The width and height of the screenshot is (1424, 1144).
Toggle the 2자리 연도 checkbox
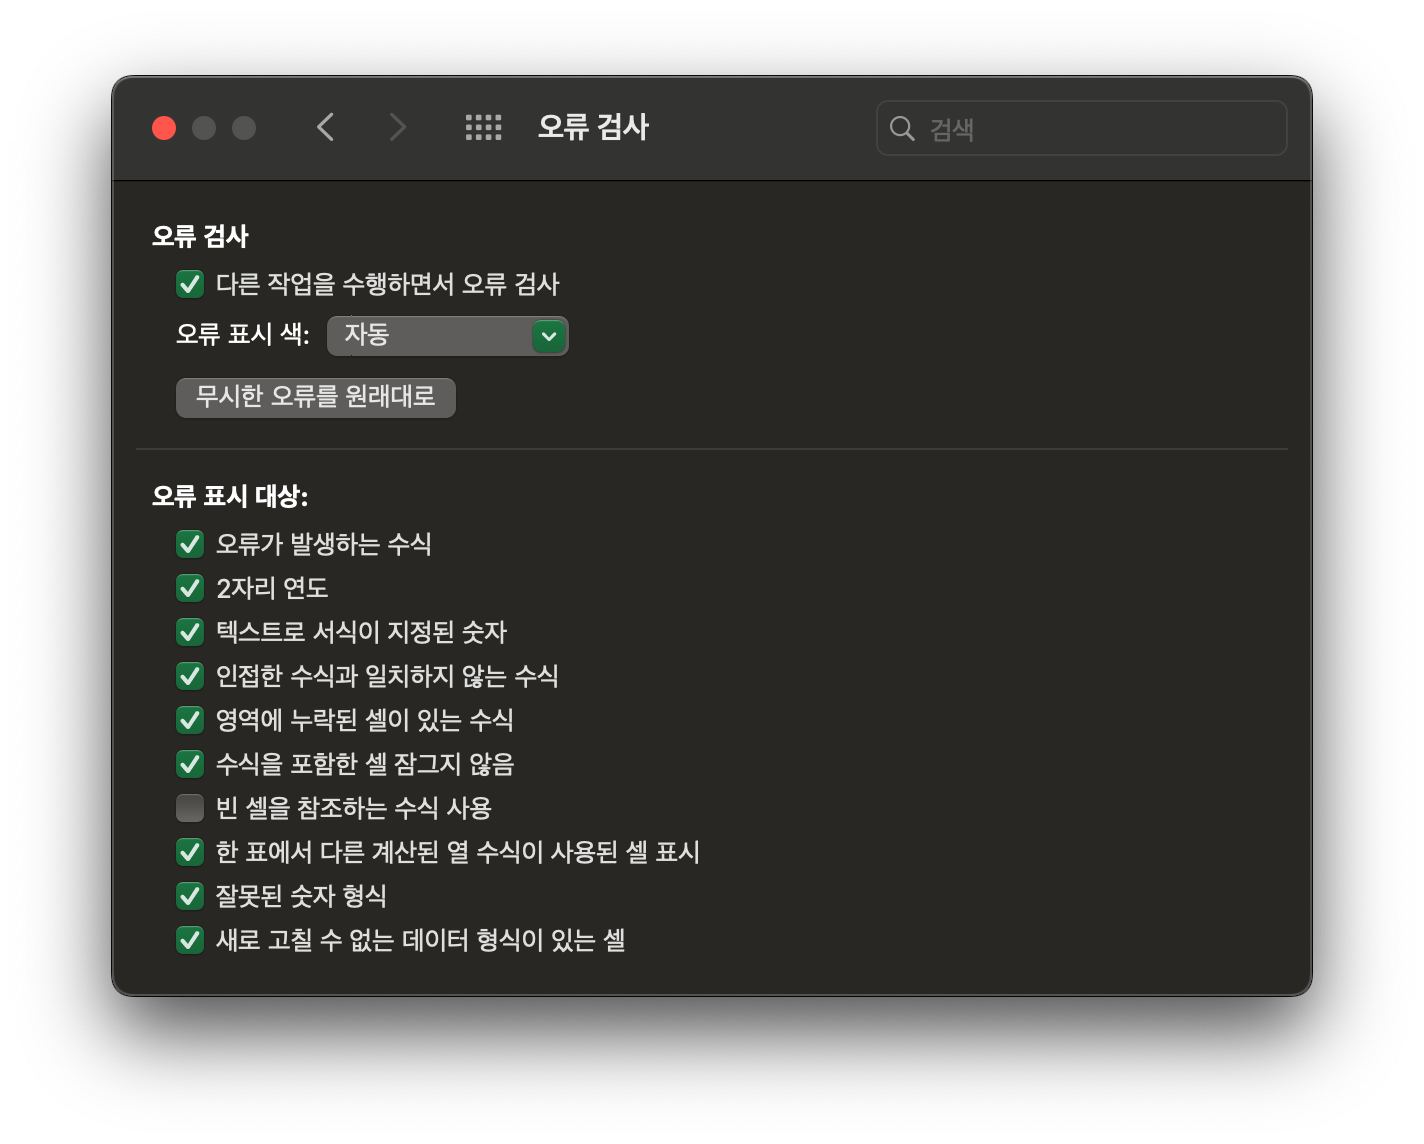(190, 588)
